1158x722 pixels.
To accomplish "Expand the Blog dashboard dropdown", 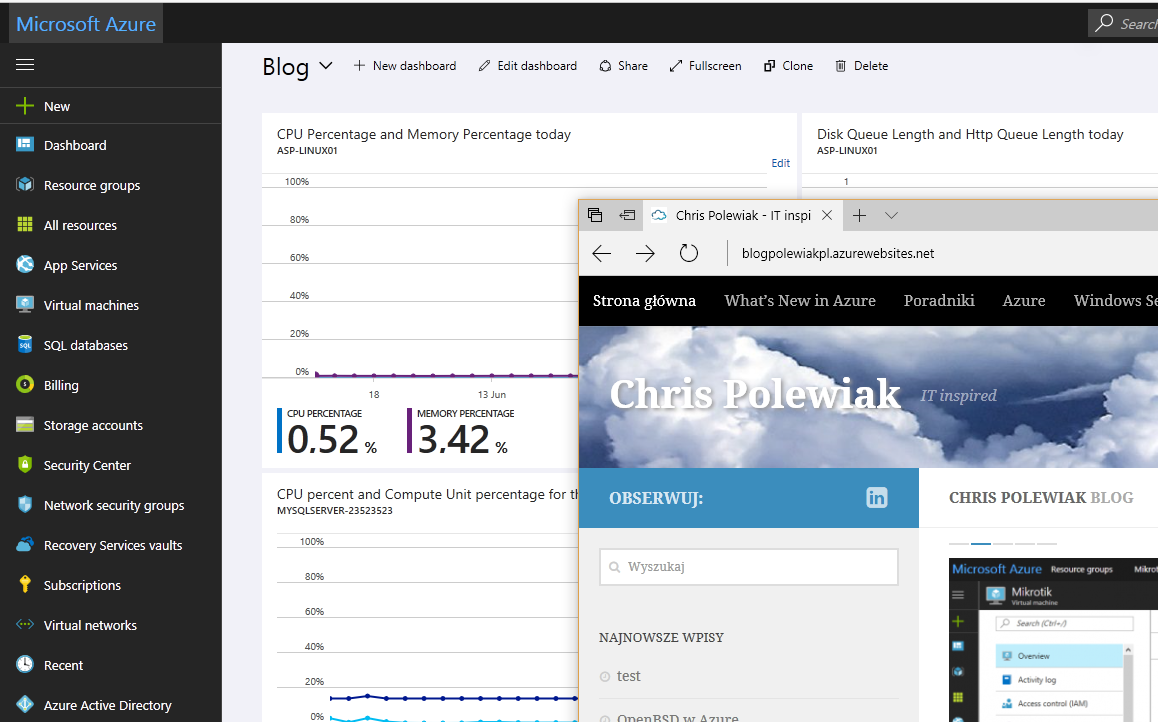I will click(326, 66).
